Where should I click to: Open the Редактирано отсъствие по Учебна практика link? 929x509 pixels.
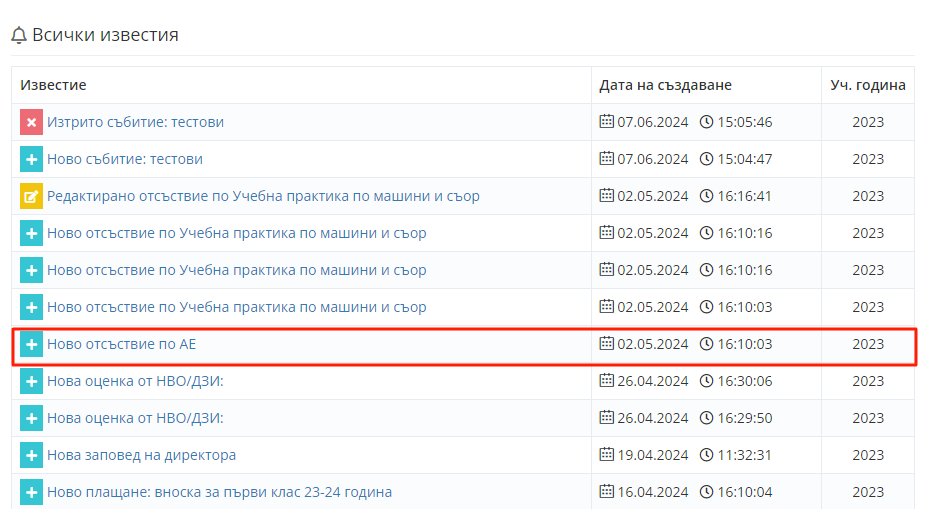263,196
